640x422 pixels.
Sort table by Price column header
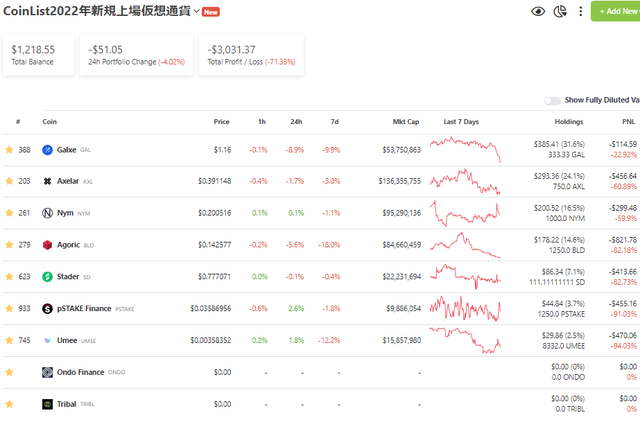pyautogui.click(x=222, y=122)
